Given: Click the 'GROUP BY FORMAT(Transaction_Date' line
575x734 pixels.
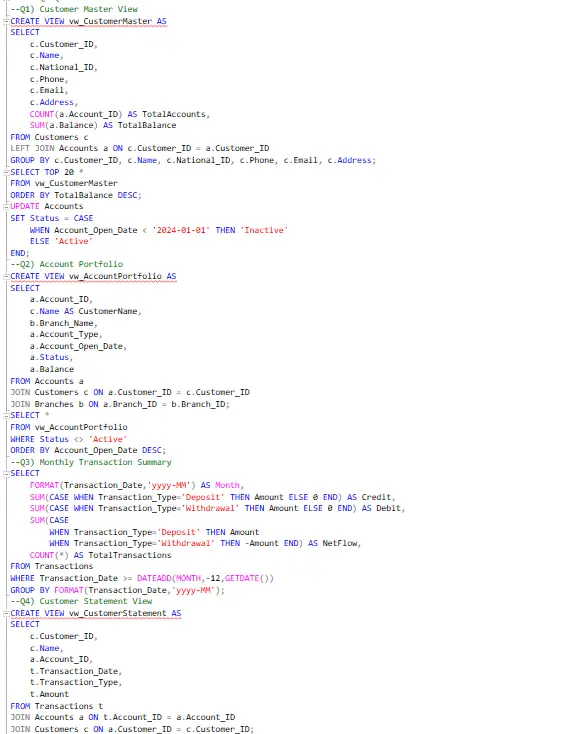Looking at the screenshot, I should click(x=118, y=590).
